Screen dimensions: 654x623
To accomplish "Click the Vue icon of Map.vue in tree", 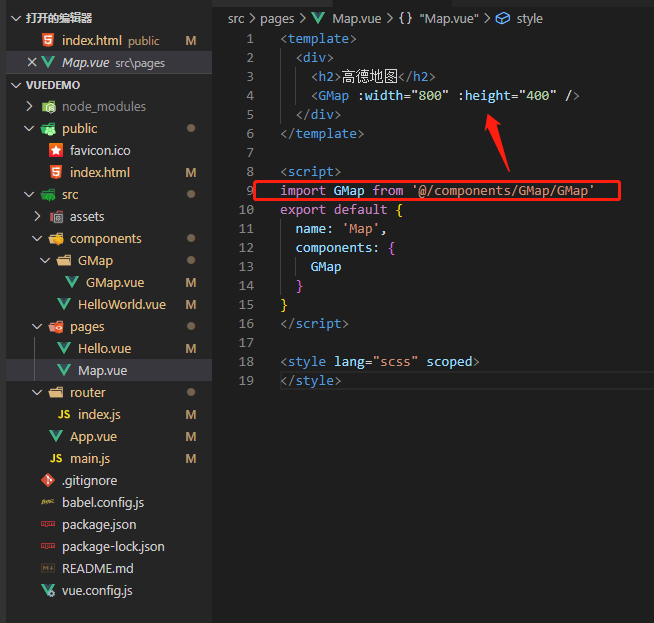I will point(64,371).
